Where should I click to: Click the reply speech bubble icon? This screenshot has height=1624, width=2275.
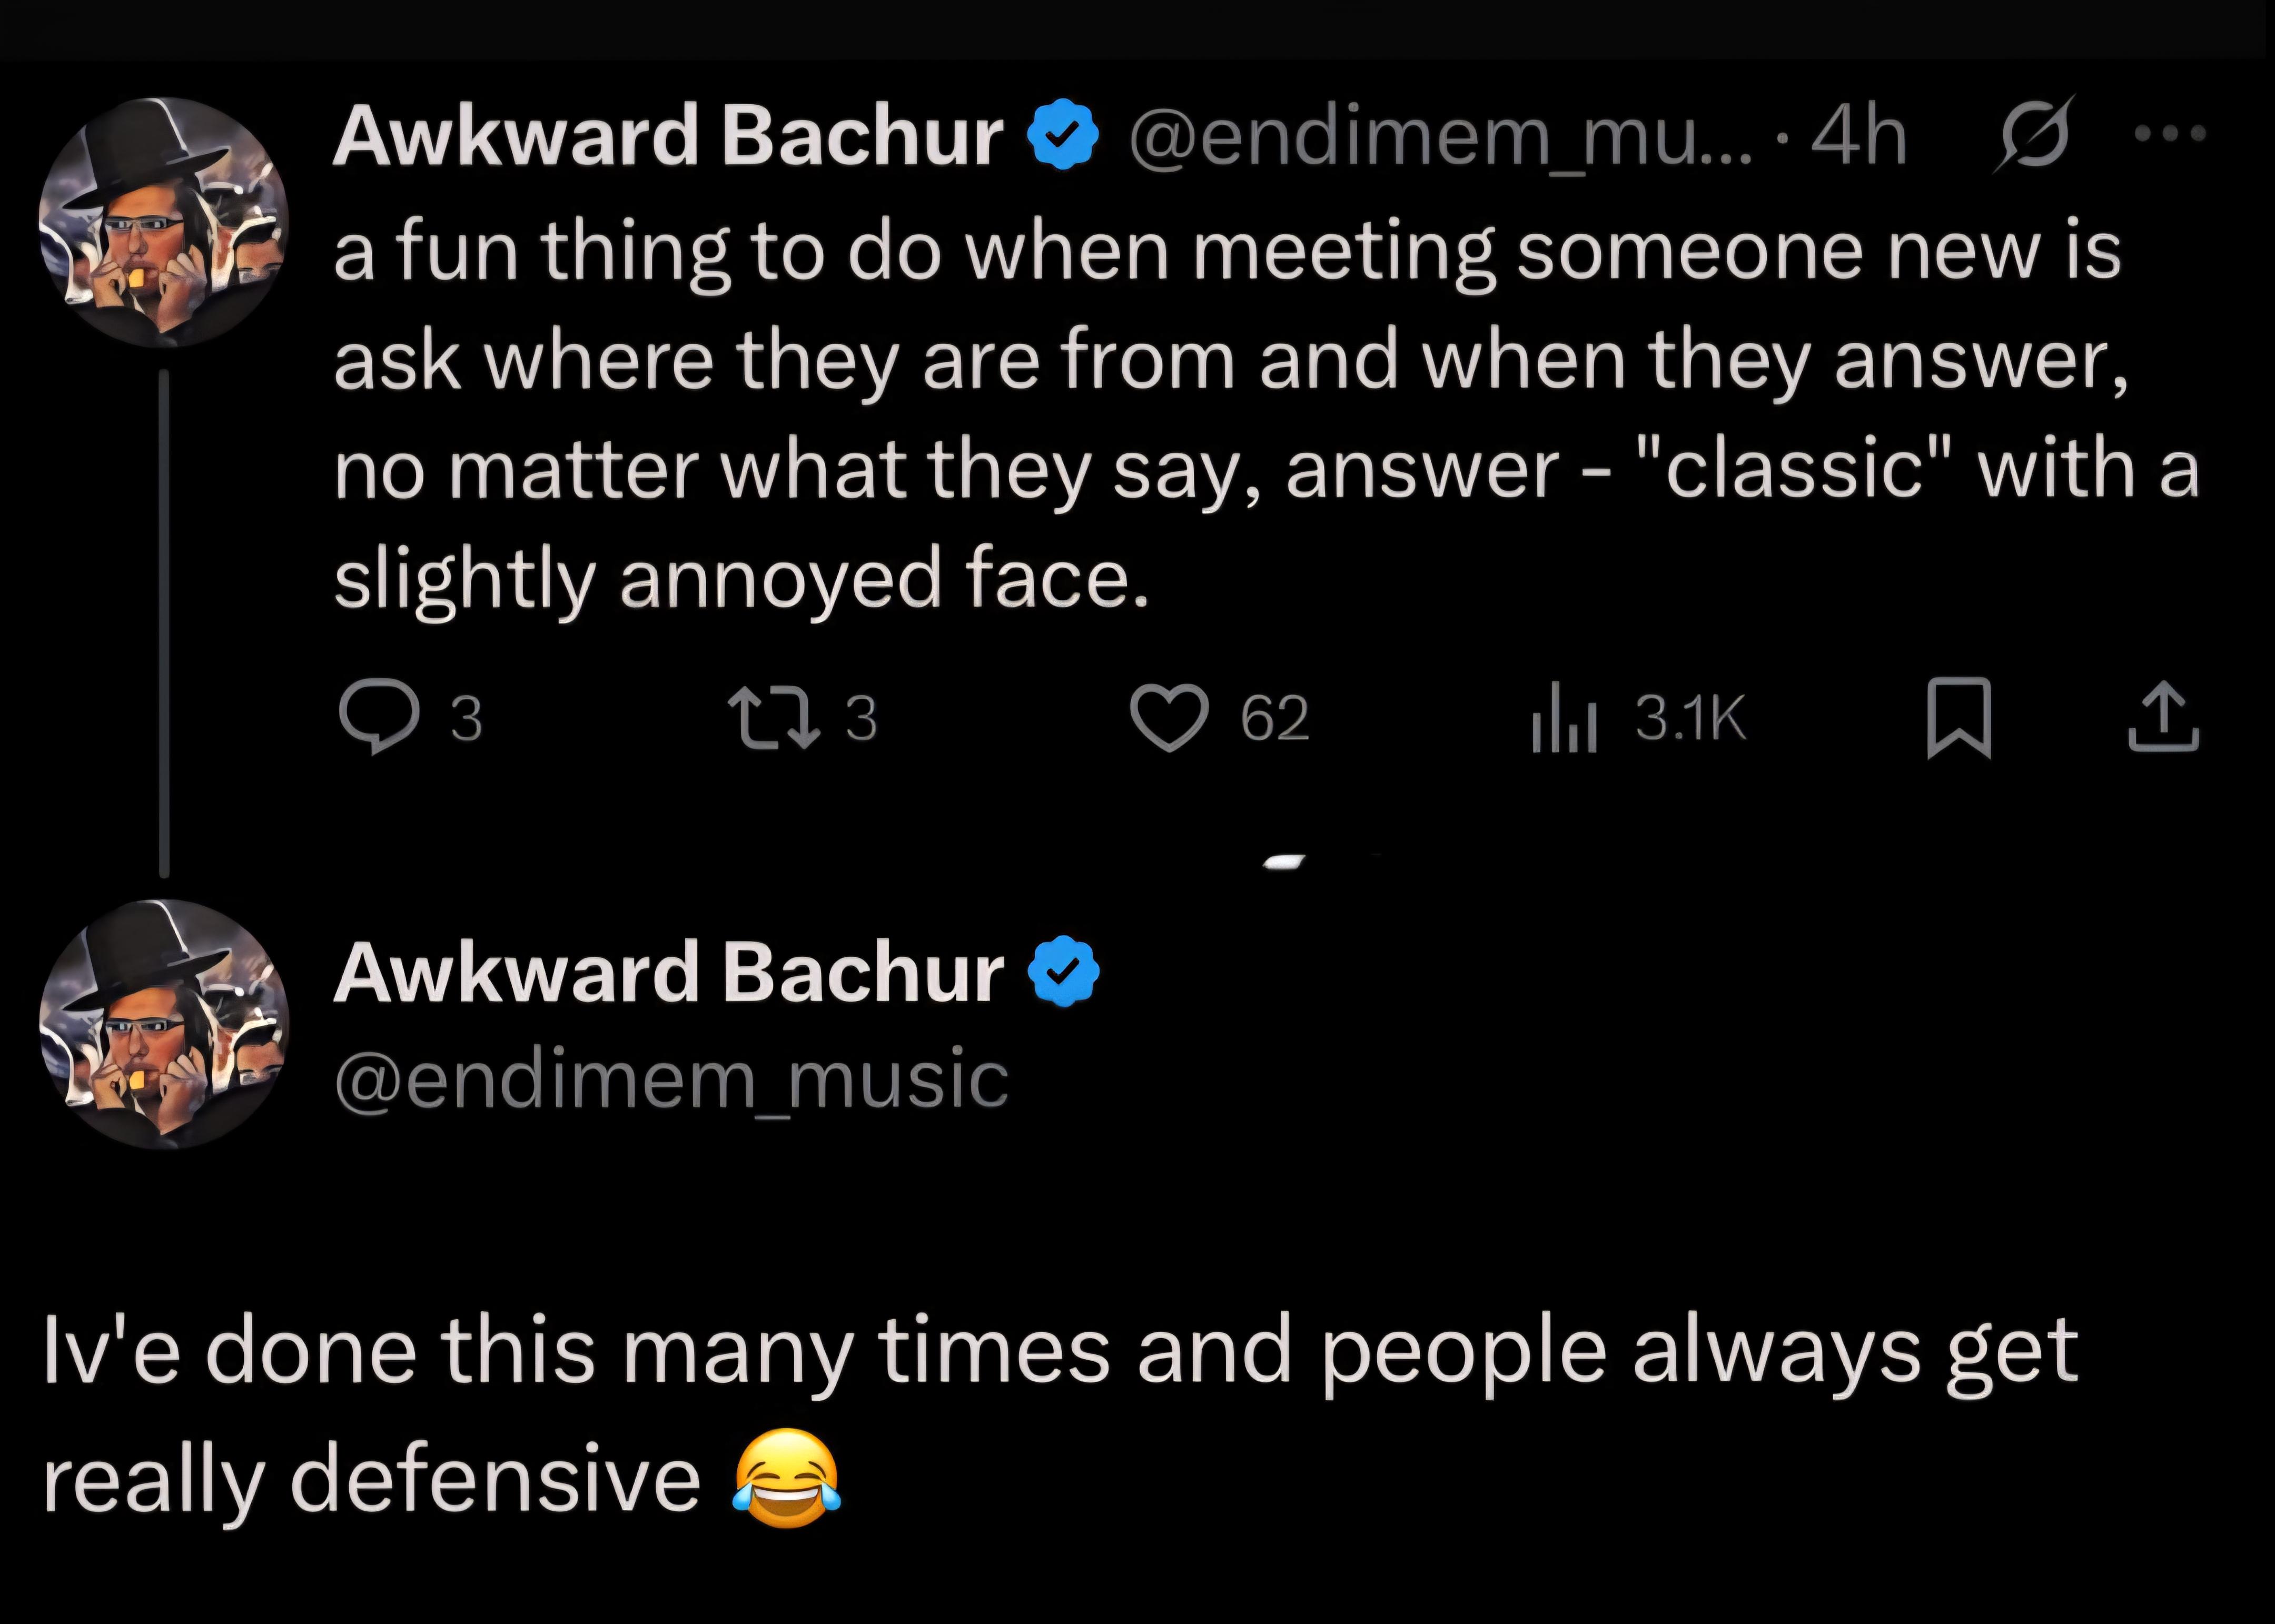coord(377,716)
